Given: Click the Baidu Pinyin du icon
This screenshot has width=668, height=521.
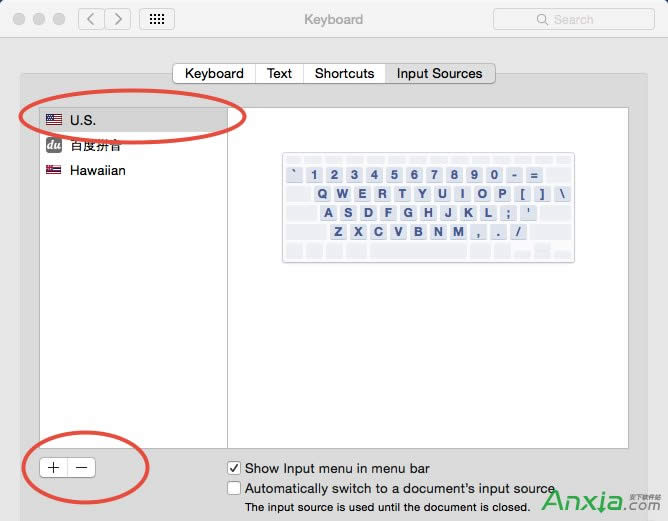Looking at the screenshot, I should pos(54,145).
